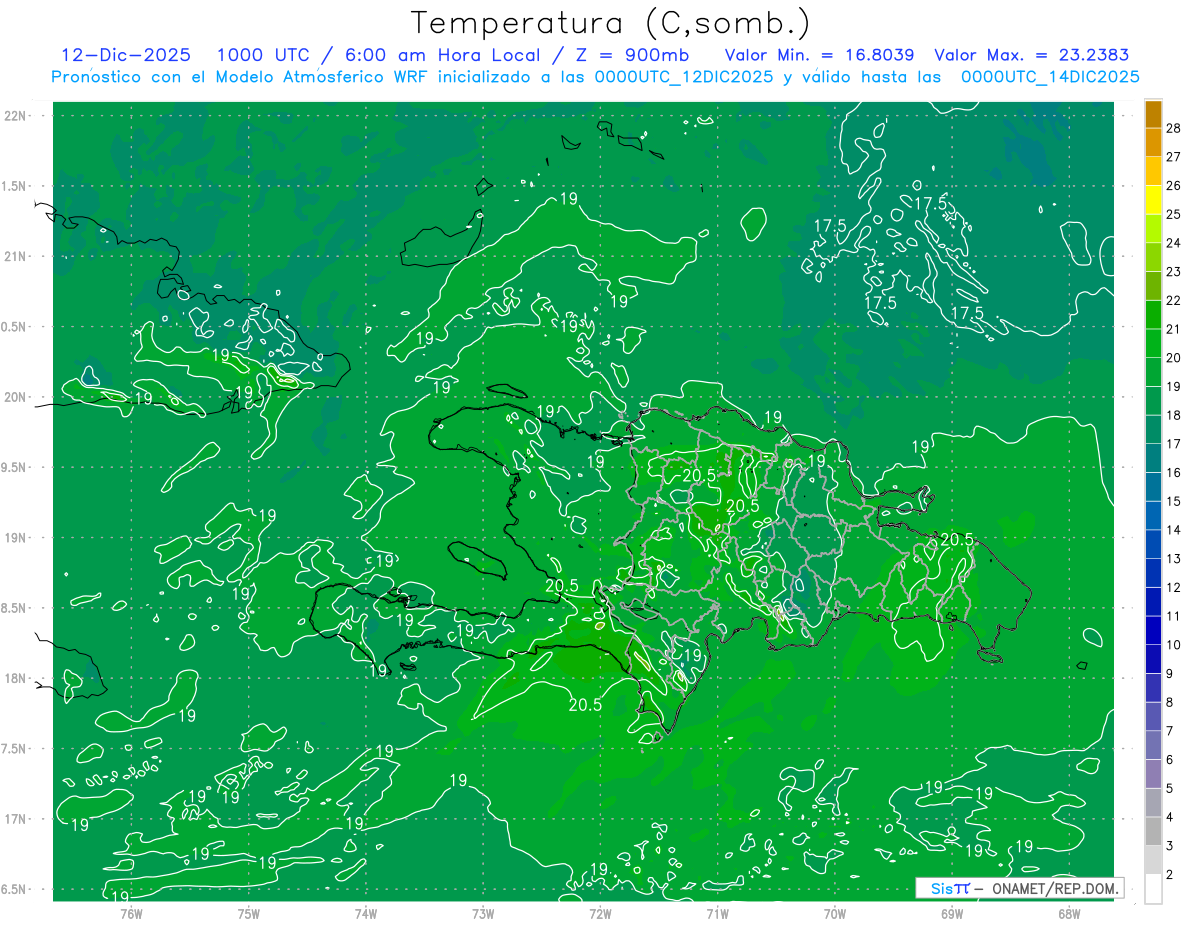Click the 19N latitude axis label
The height and width of the screenshot is (927, 1200).
[x=16, y=537]
